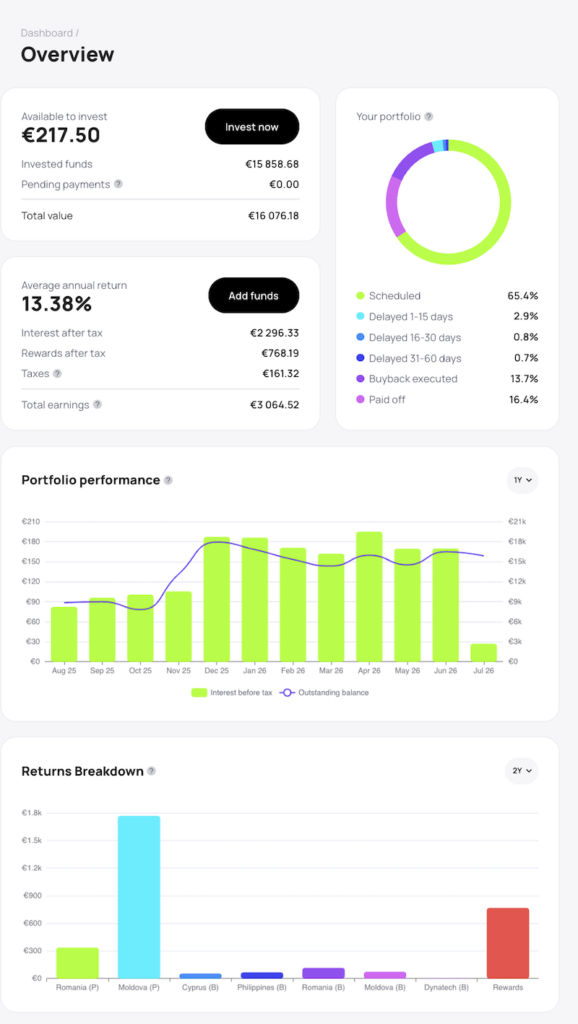Image resolution: width=578 pixels, height=1024 pixels.
Task: Click the Nov 25 interest bar
Action: [178, 626]
